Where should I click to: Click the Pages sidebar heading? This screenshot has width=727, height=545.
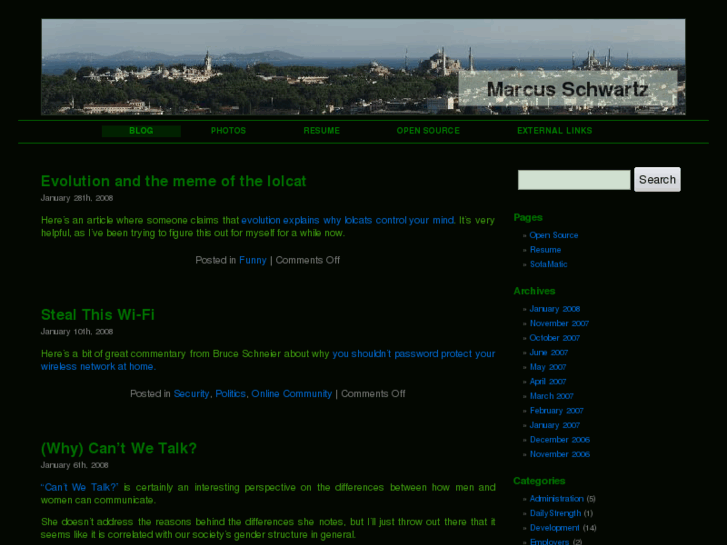tap(528, 218)
